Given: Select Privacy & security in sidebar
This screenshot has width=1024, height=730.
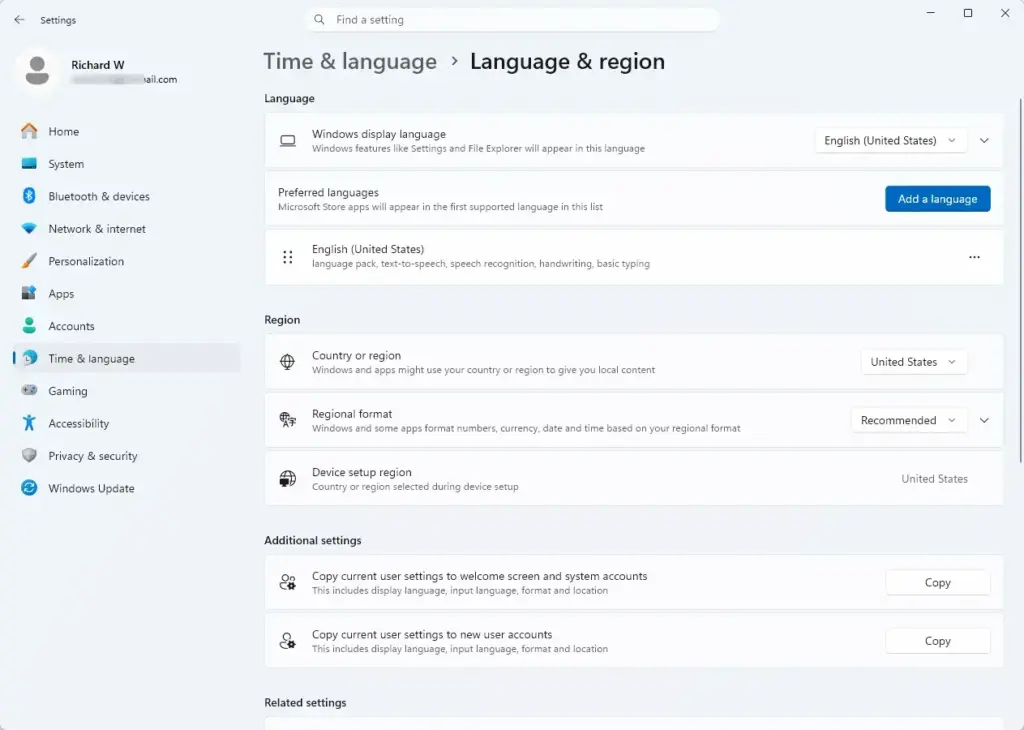Looking at the screenshot, I should coord(127,456).
